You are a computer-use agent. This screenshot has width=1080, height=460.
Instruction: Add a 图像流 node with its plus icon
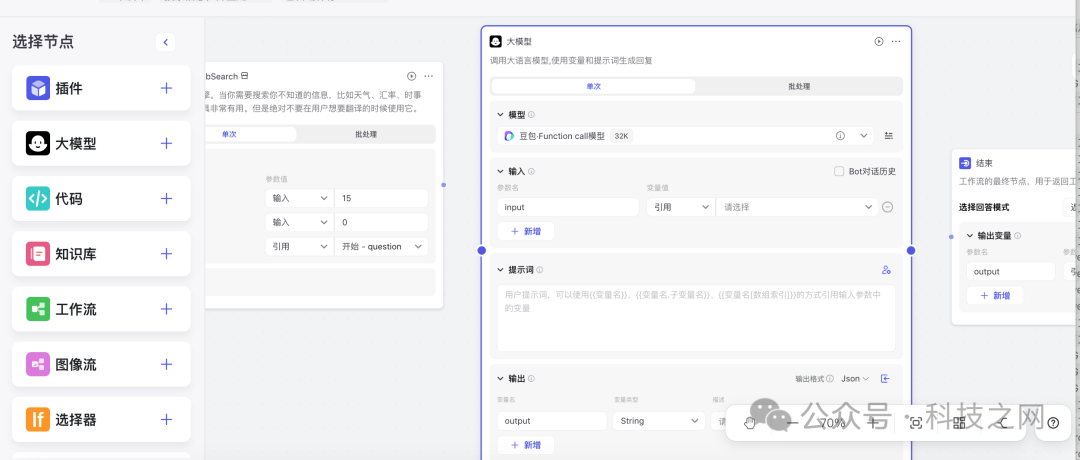tap(166, 364)
